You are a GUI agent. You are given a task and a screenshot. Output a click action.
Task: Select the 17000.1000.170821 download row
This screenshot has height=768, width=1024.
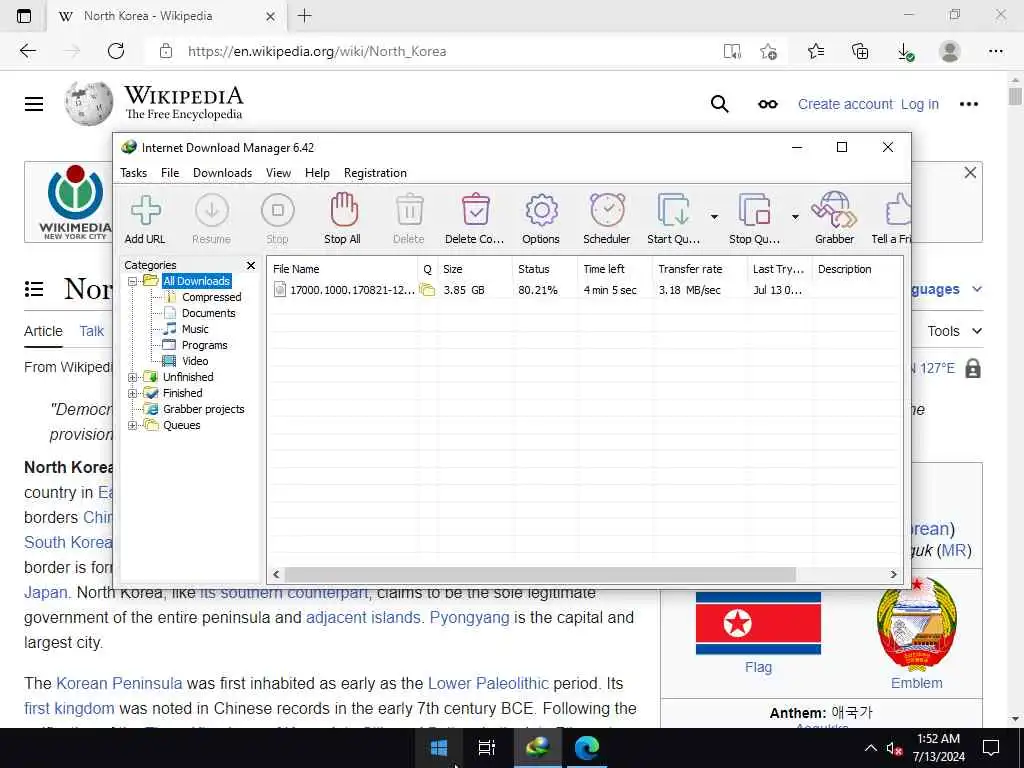coord(584,290)
